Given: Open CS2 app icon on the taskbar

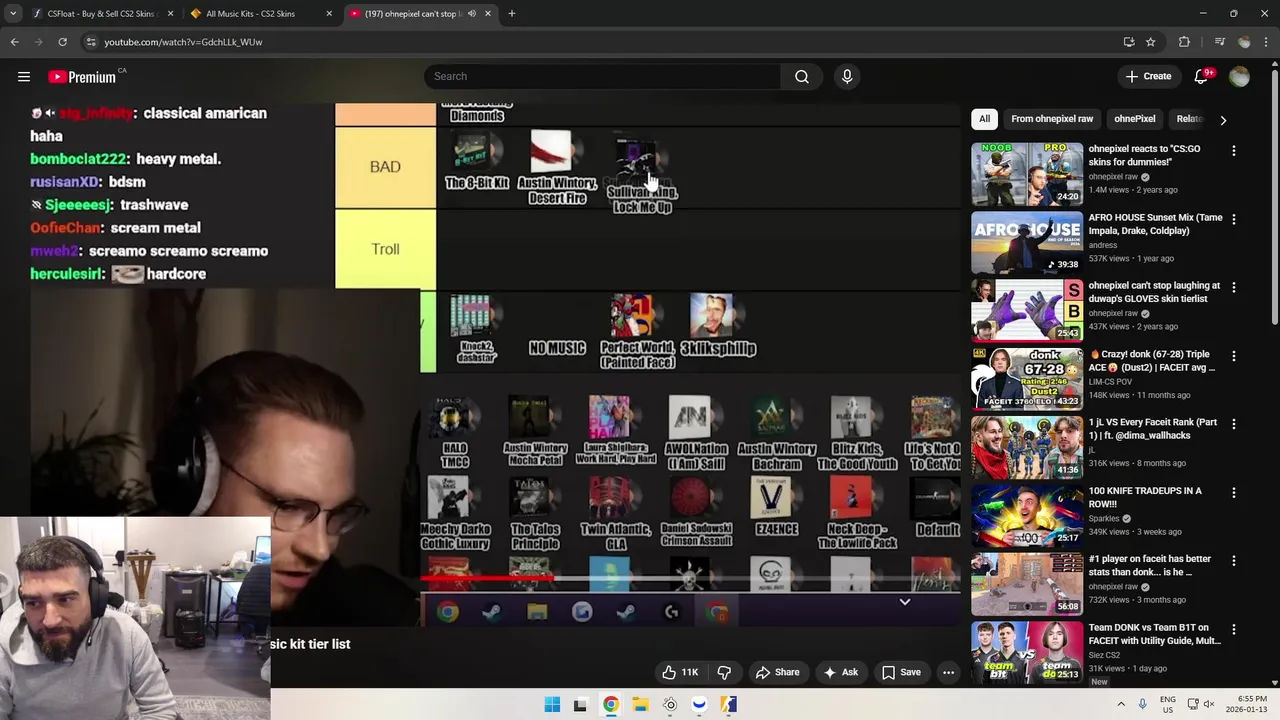Looking at the screenshot, I should (x=728, y=705).
